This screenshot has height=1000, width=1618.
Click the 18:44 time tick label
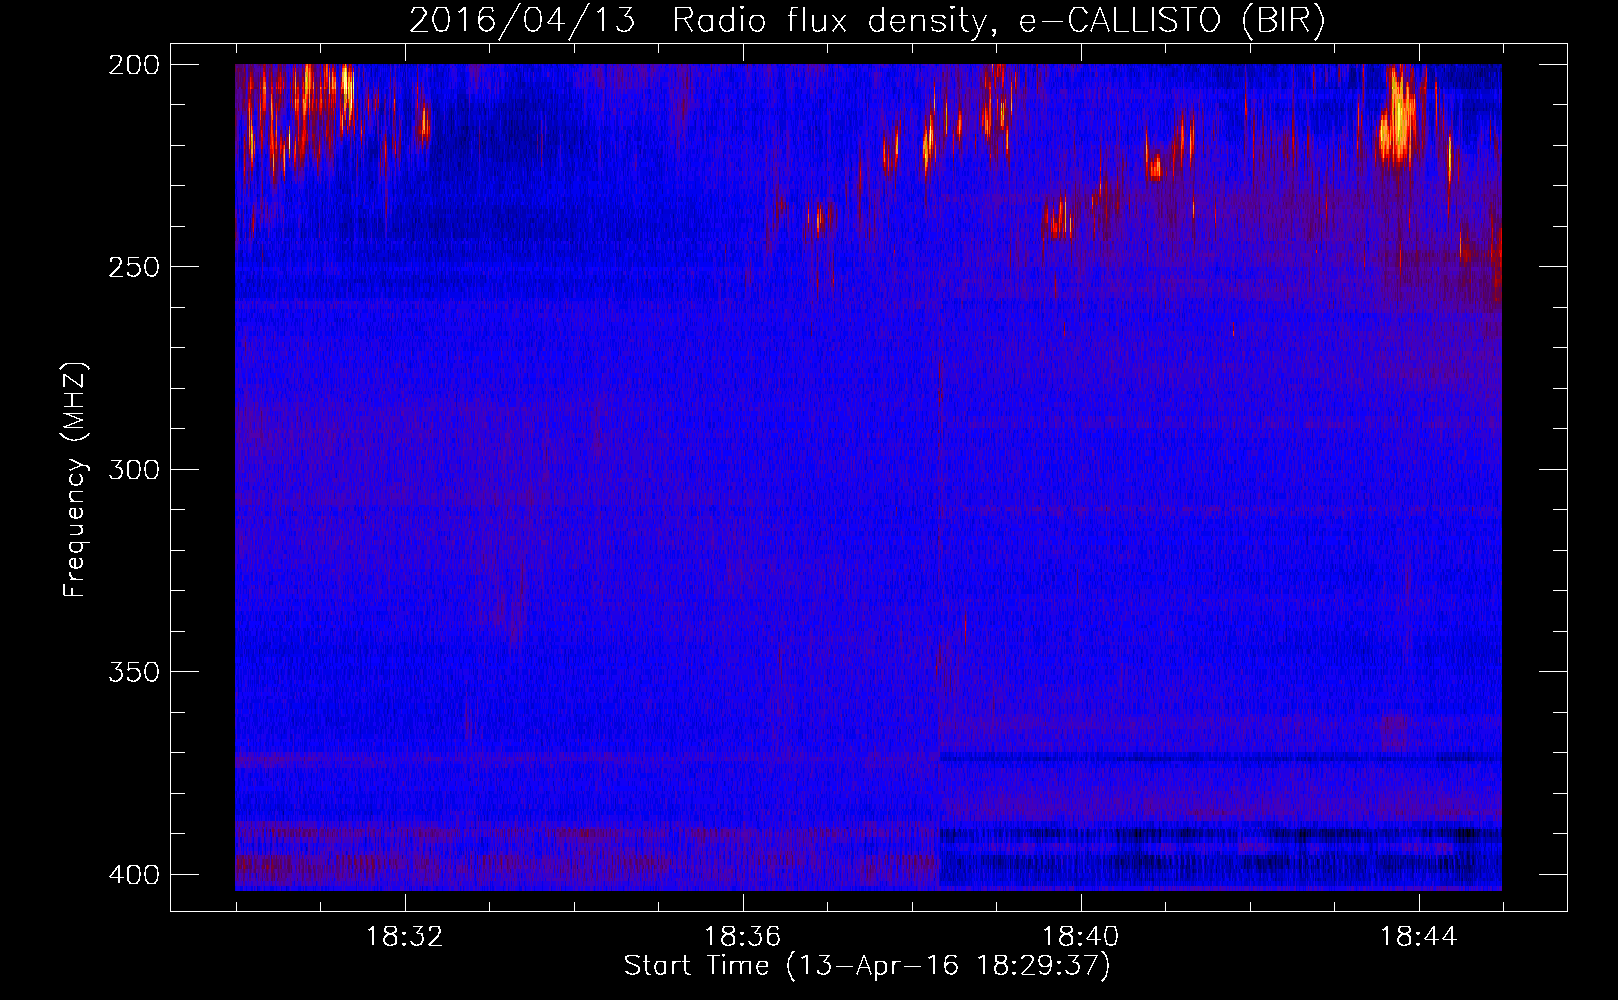[1419, 937]
